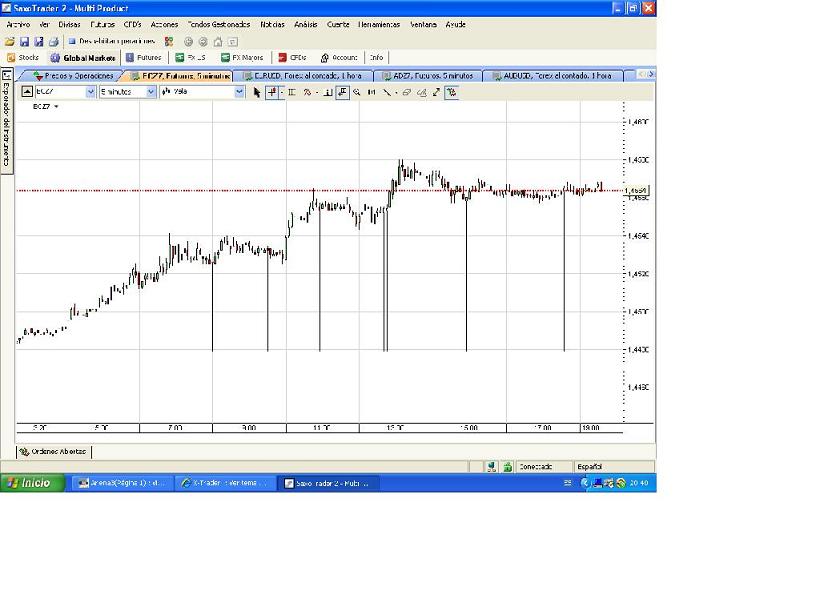Open the Herramientas menu
This screenshot has width=820, height=615.
click(379, 25)
